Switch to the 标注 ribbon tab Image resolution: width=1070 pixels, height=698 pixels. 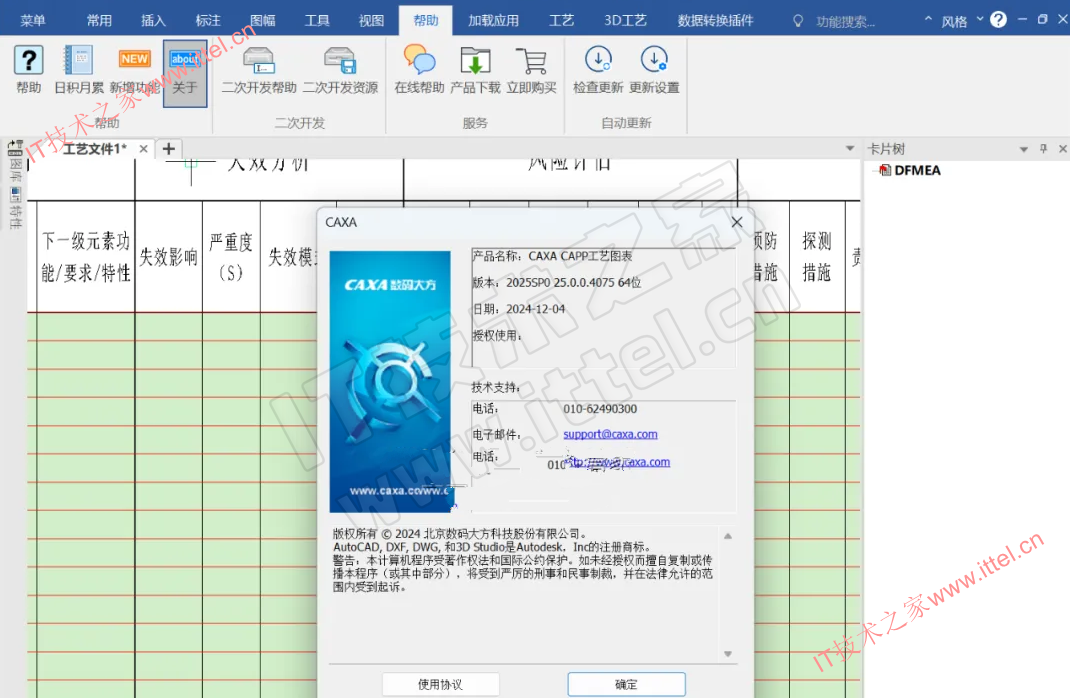(208, 20)
